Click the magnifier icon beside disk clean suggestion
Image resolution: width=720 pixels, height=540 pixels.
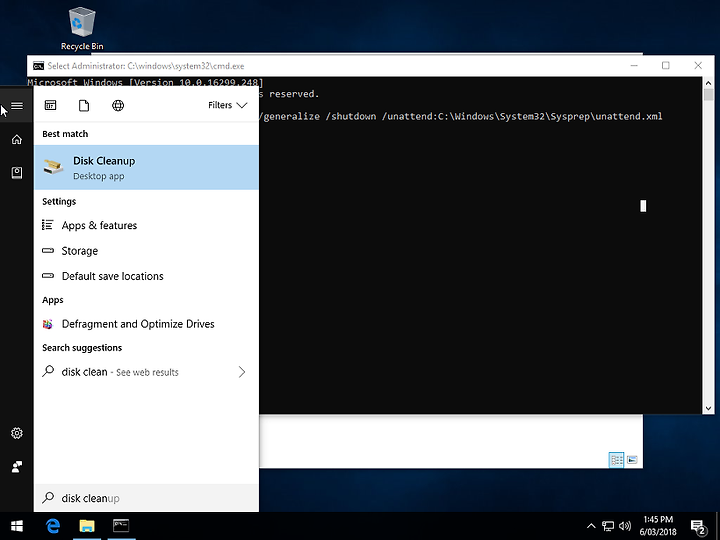click(x=48, y=371)
